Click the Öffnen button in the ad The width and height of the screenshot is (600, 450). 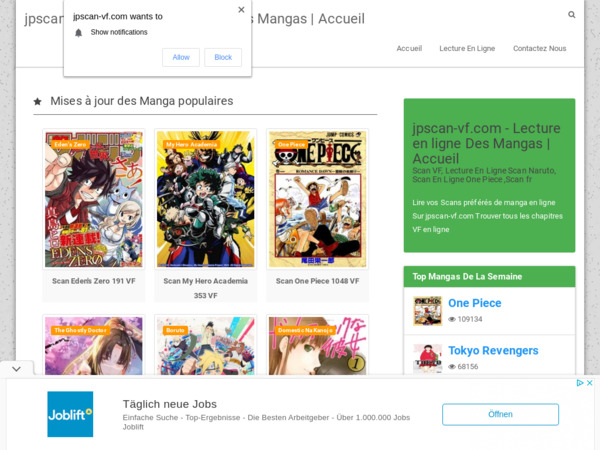(x=500, y=414)
